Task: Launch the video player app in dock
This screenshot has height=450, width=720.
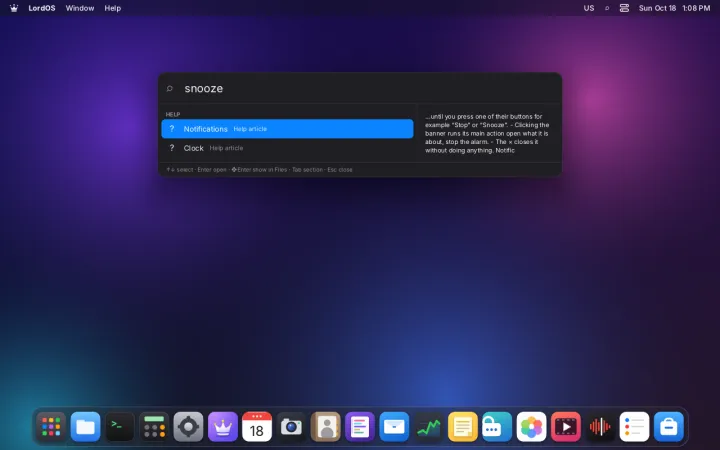Action: coord(565,427)
